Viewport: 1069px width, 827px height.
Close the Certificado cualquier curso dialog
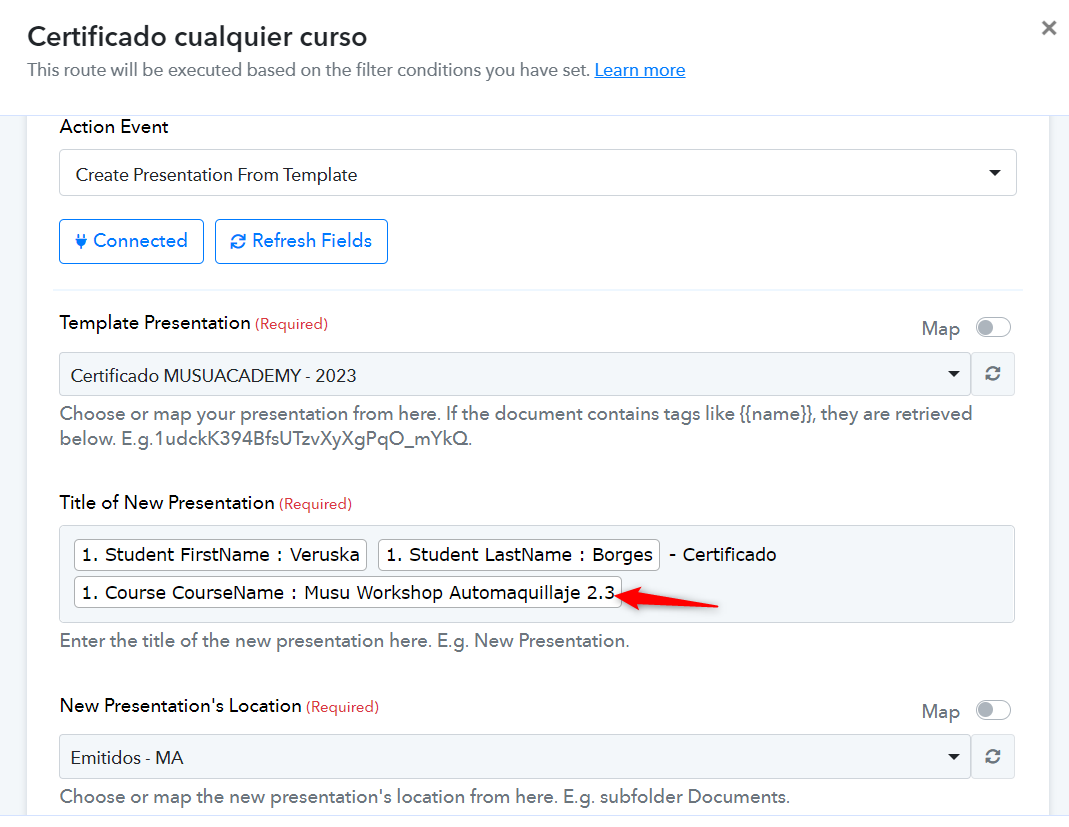pyautogui.click(x=1049, y=28)
